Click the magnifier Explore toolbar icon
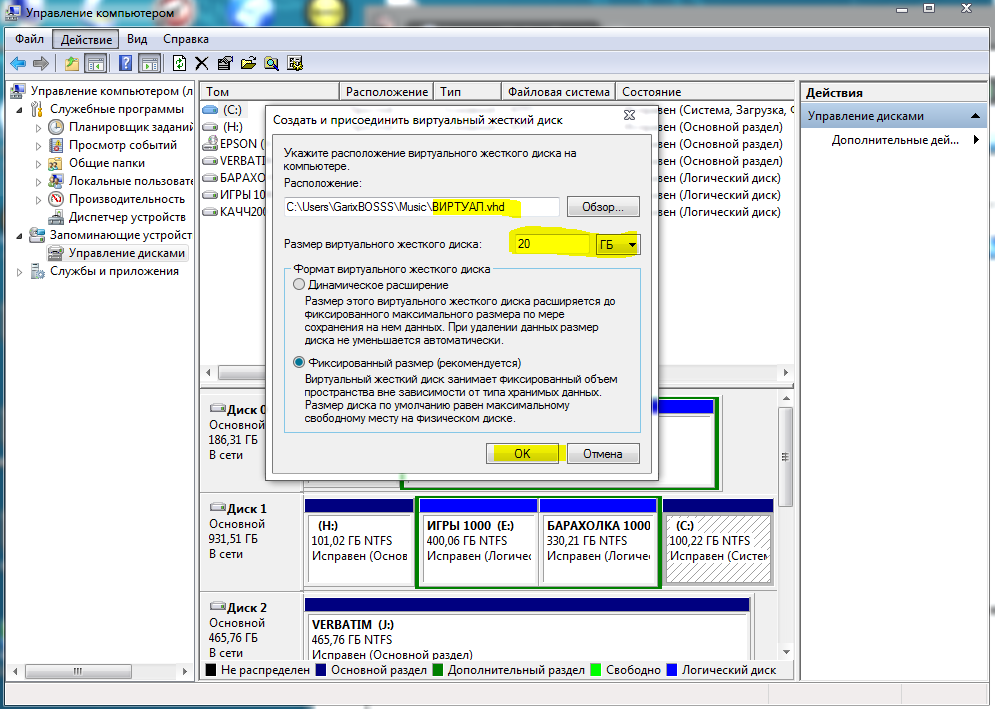995x709 pixels. (x=272, y=63)
